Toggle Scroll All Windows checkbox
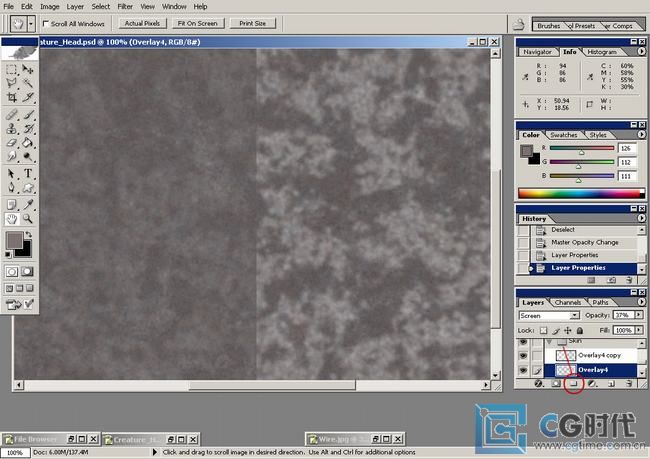This screenshot has height=459, width=650. (46, 24)
